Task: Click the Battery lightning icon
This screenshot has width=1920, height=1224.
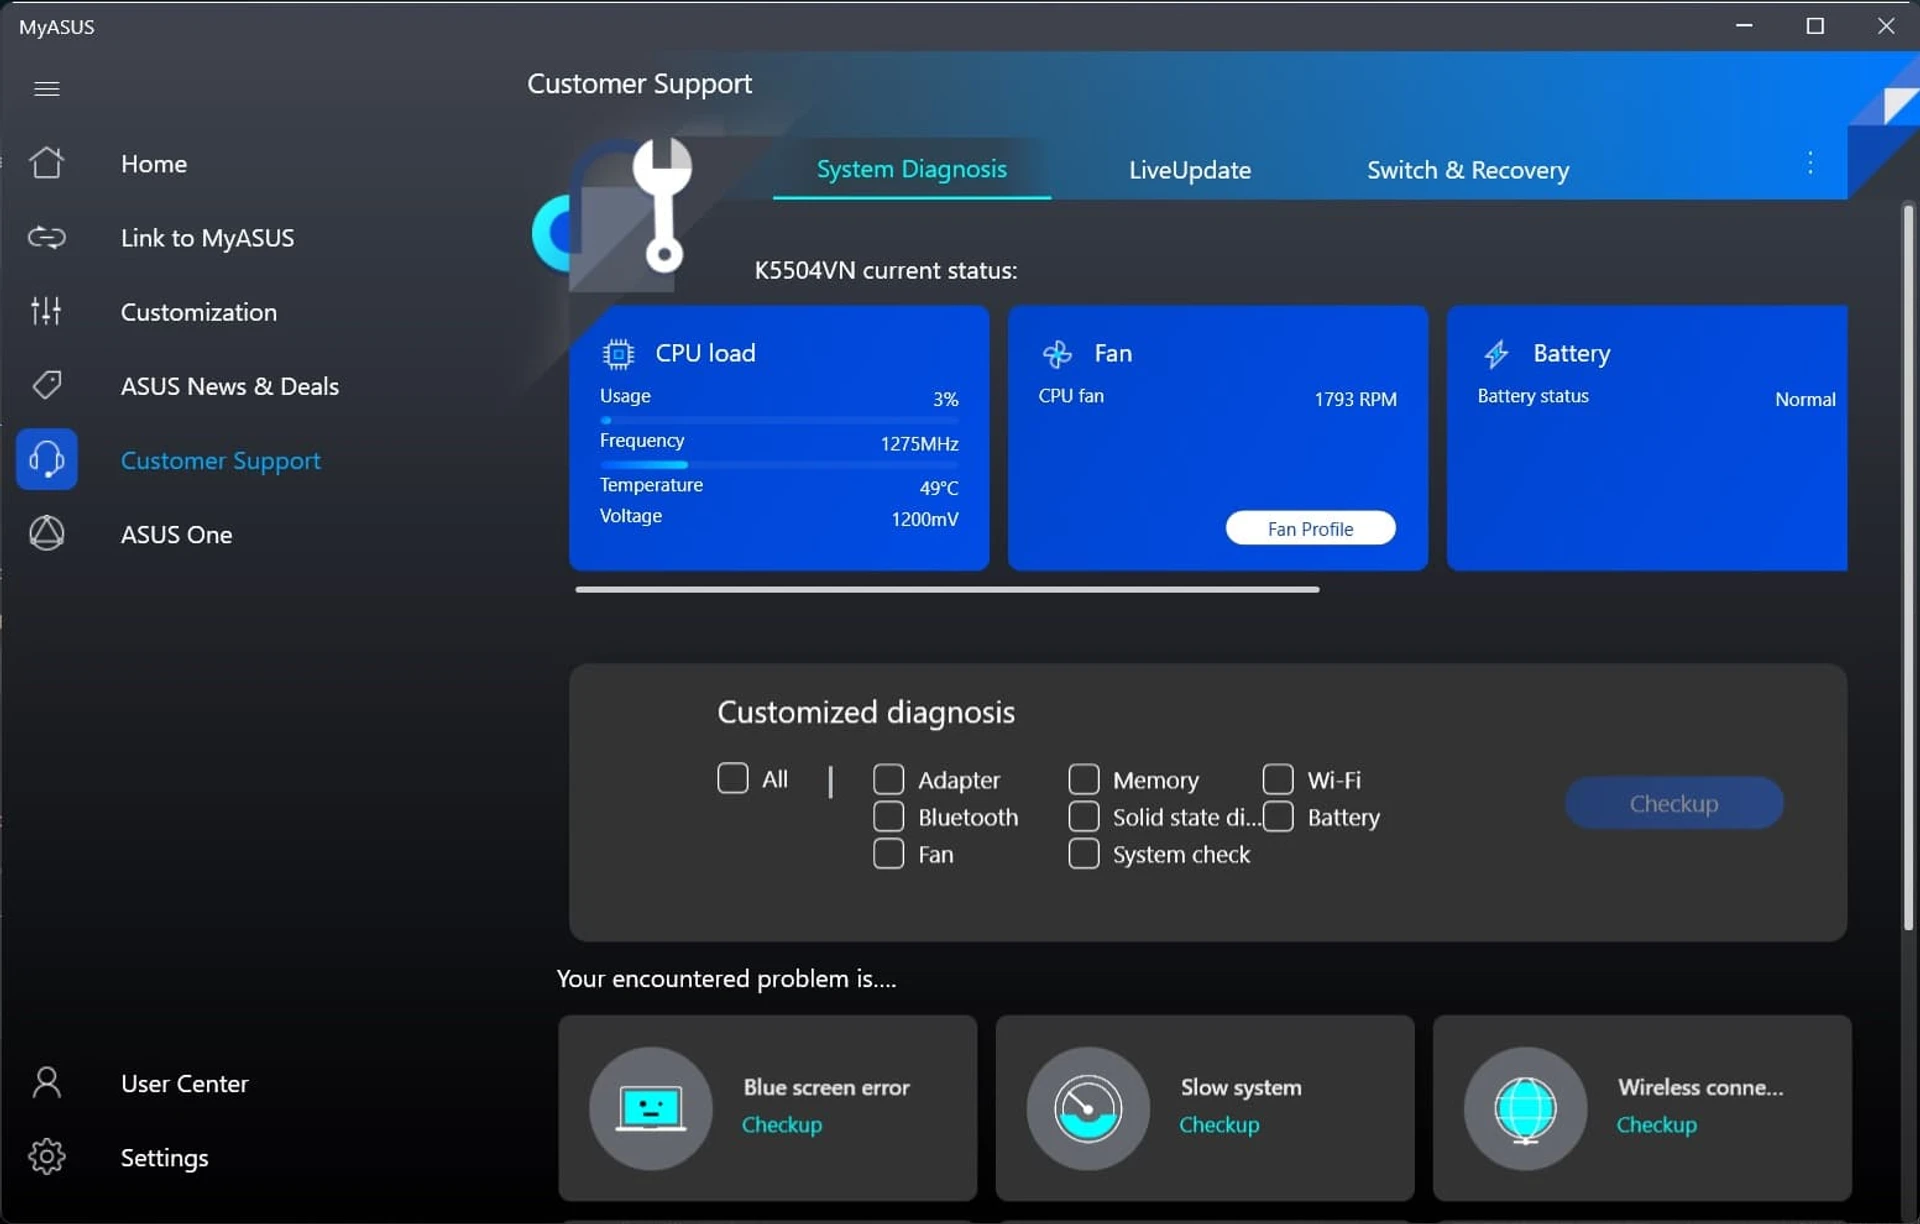Action: tap(1496, 353)
